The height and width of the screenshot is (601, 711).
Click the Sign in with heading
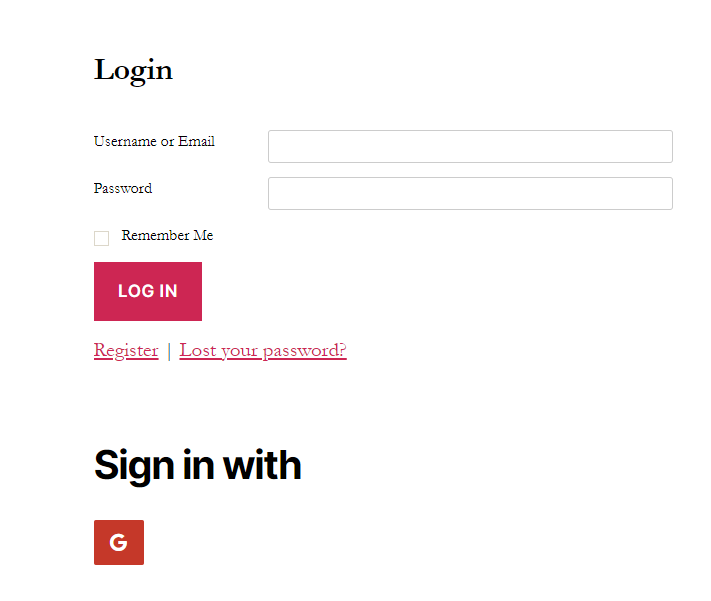pyautogui.click(x=198, y=466)
